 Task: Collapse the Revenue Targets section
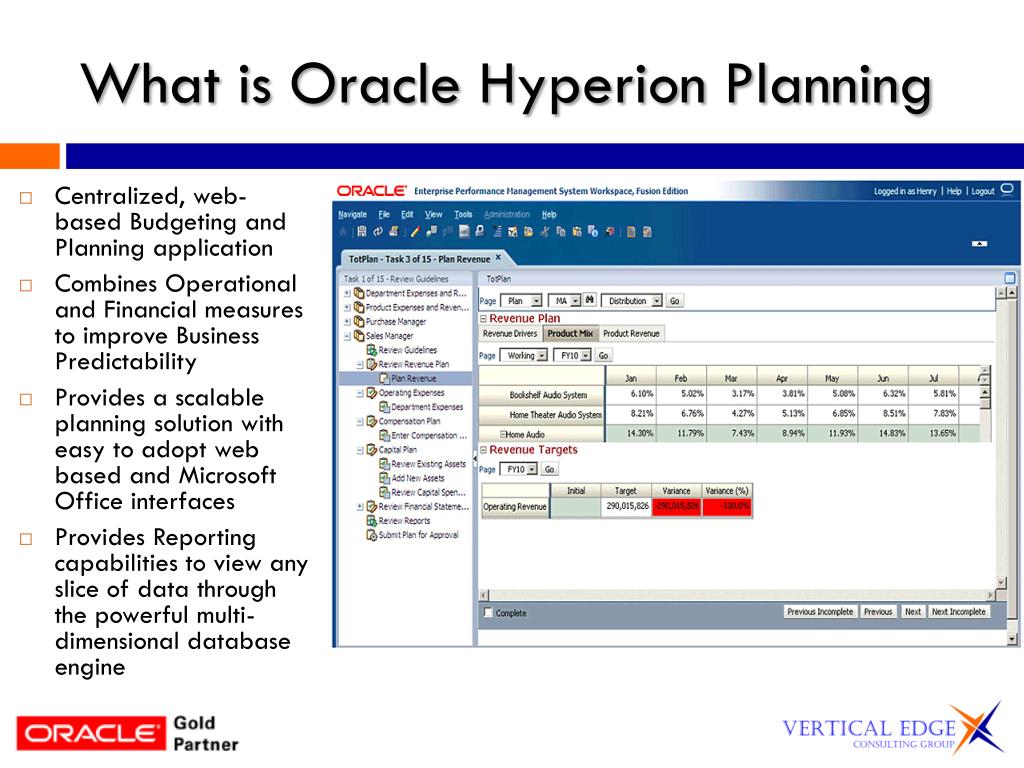(483, 450)
